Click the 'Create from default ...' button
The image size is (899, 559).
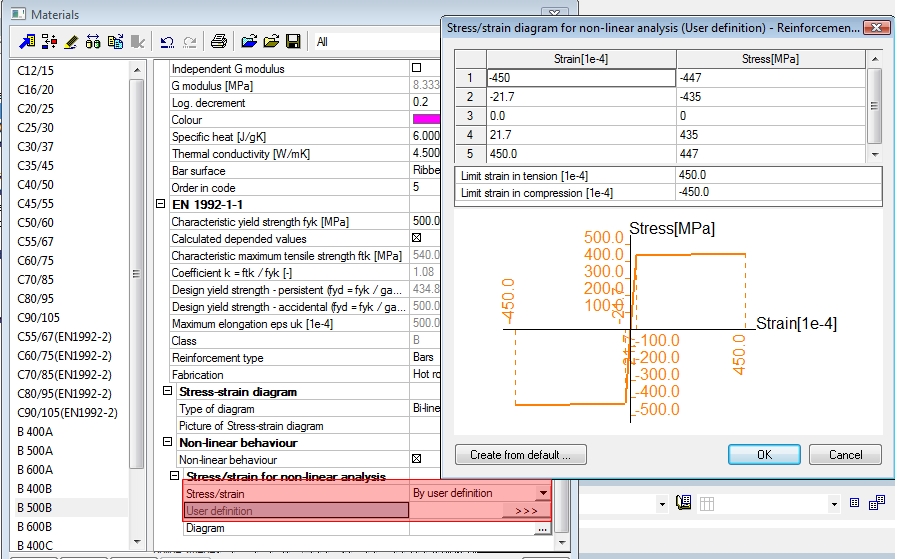tap(520, 455)
